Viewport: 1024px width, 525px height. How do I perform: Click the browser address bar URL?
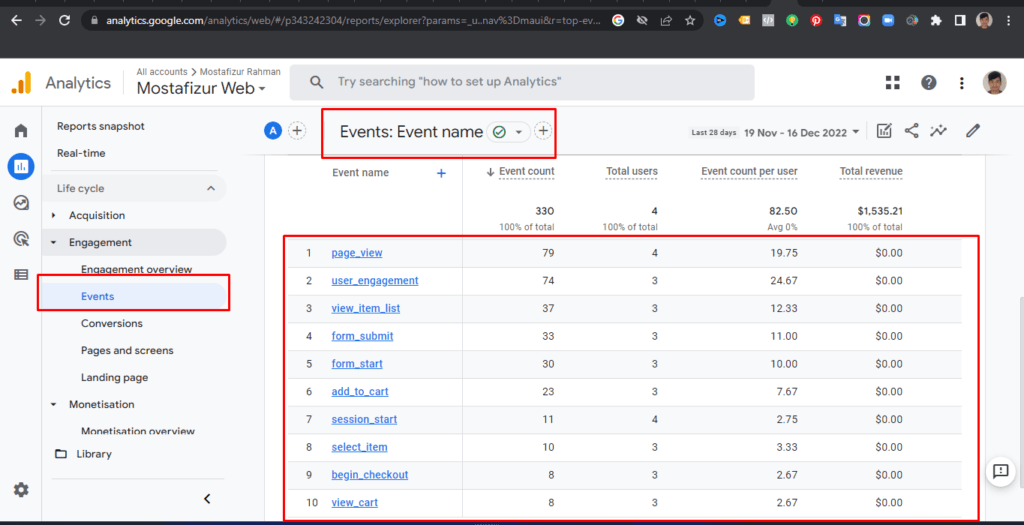(x=353, y=20)
